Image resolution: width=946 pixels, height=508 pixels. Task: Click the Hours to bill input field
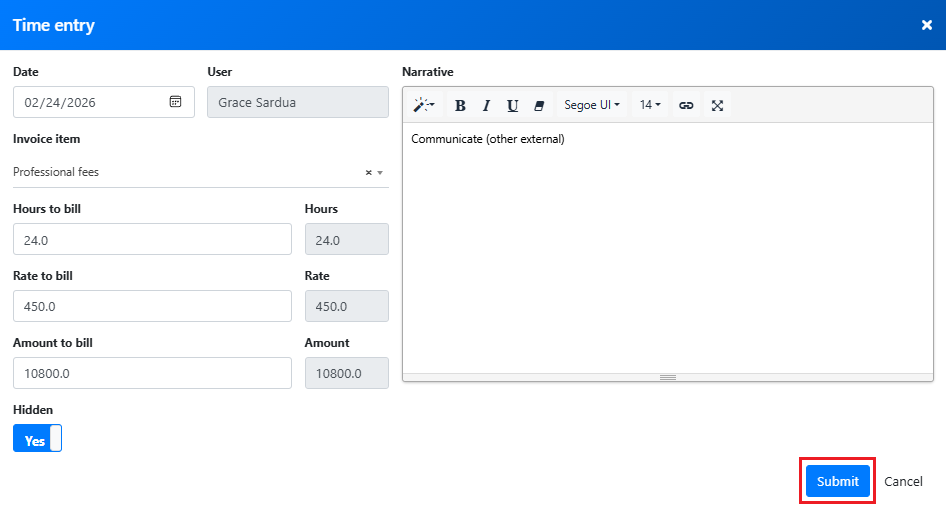(152, 240)
